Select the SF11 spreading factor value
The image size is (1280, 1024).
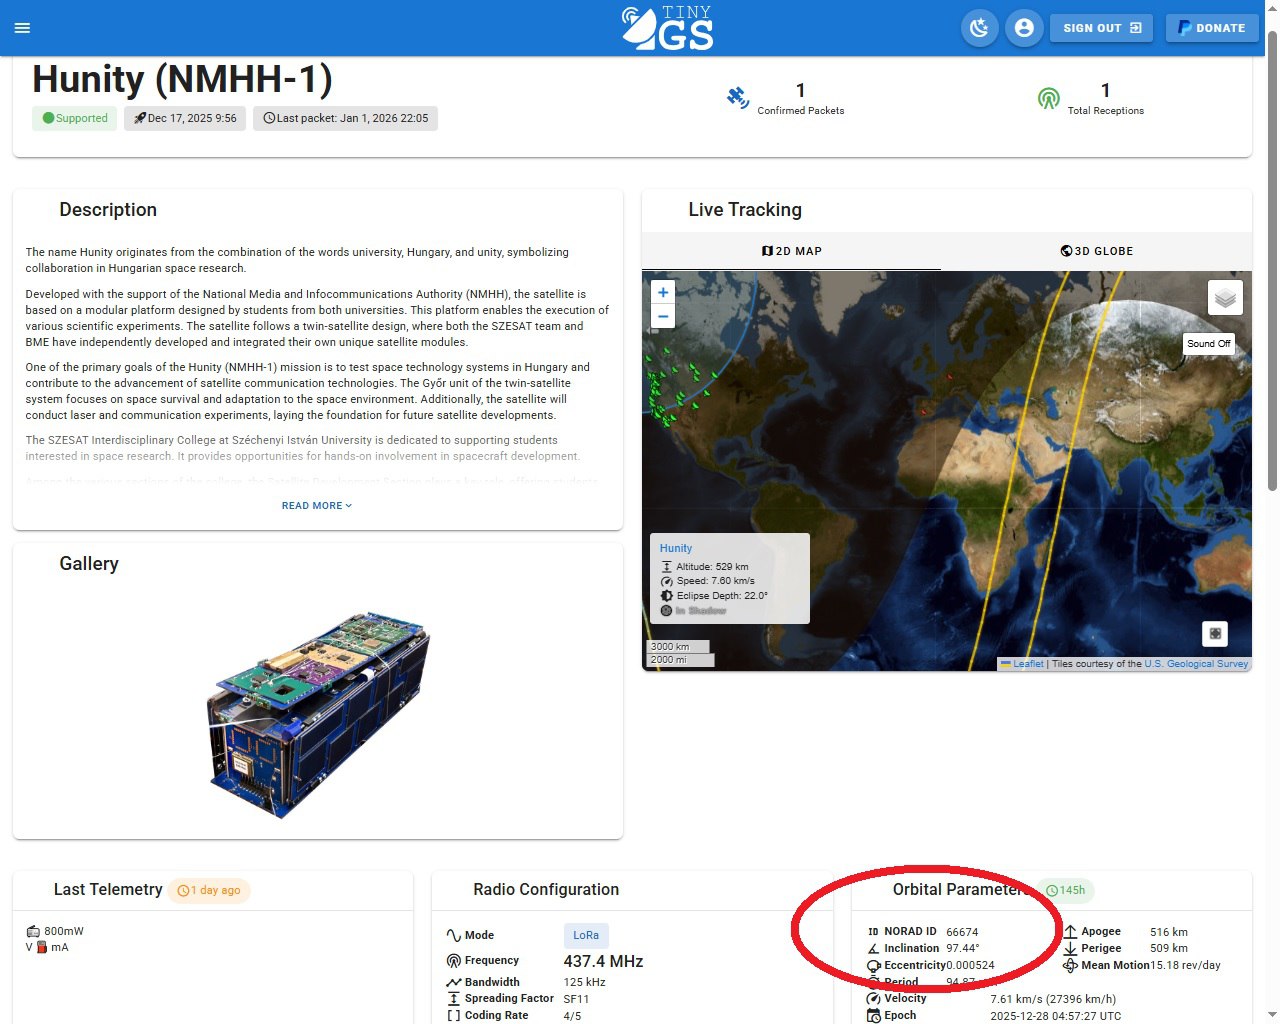click(576, 999)
